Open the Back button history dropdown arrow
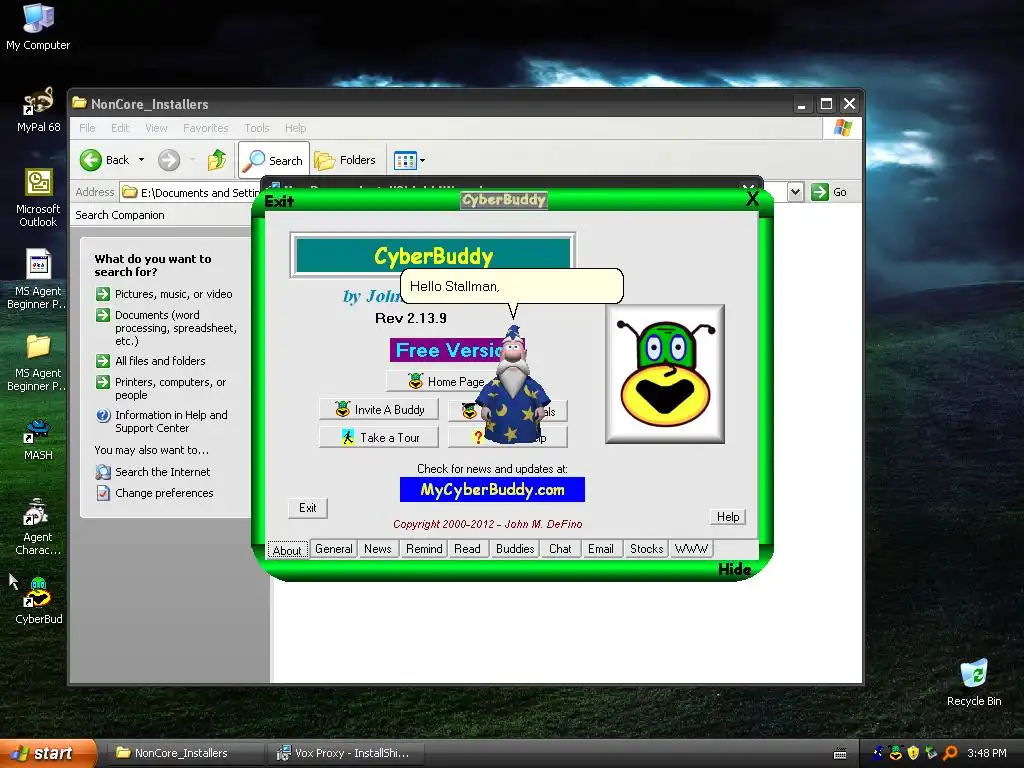Viewport: 1024px width, 768px height. pos(142,160)
